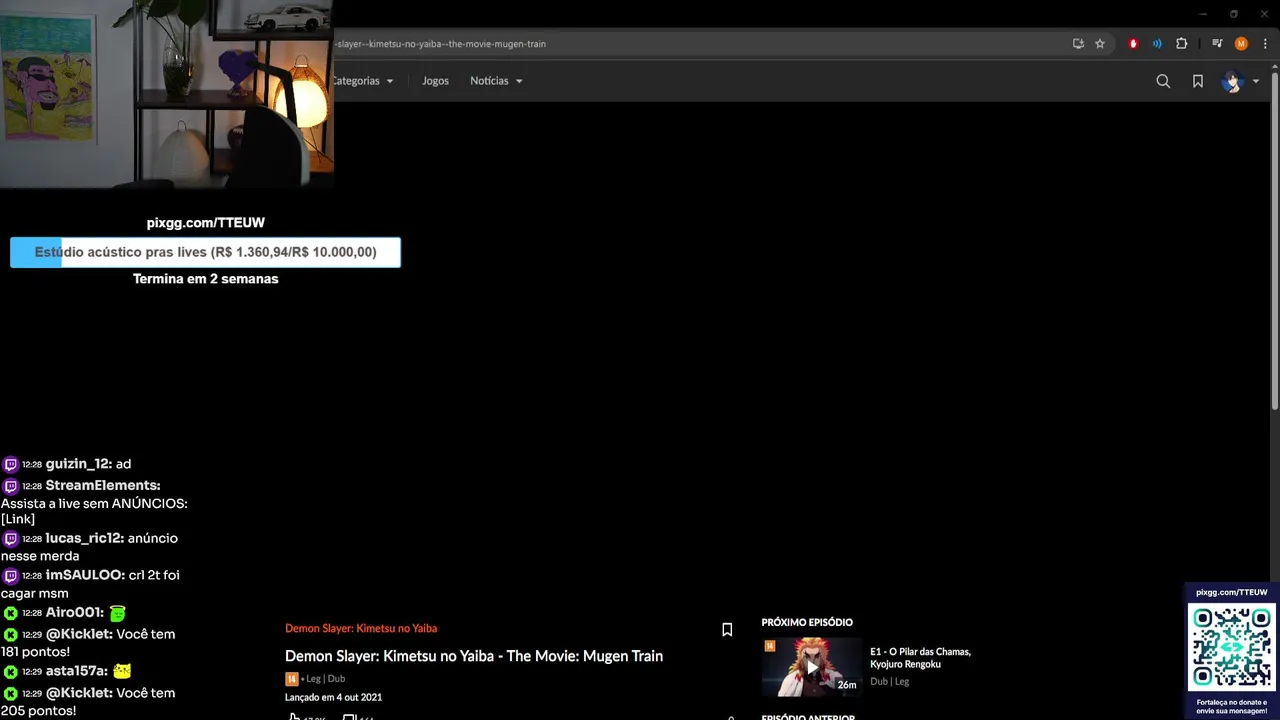Click imSAULOO chat username
The image size is (1280, 720).
[x=85, y=575]
